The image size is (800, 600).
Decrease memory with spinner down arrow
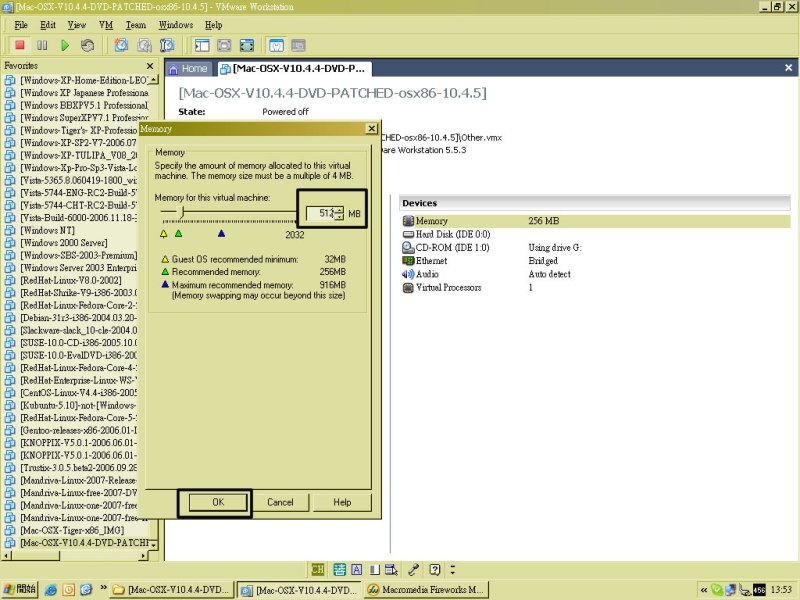click(x=340, y=217)
